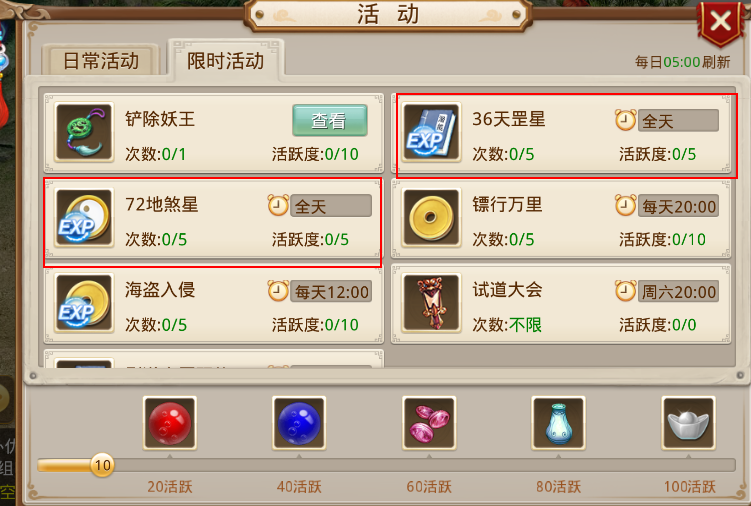The height and width of the screenshot is (506, 751).
Task: Select the vase 80活跃 reward
Action: pyautogui.click(x=558, y=423)
